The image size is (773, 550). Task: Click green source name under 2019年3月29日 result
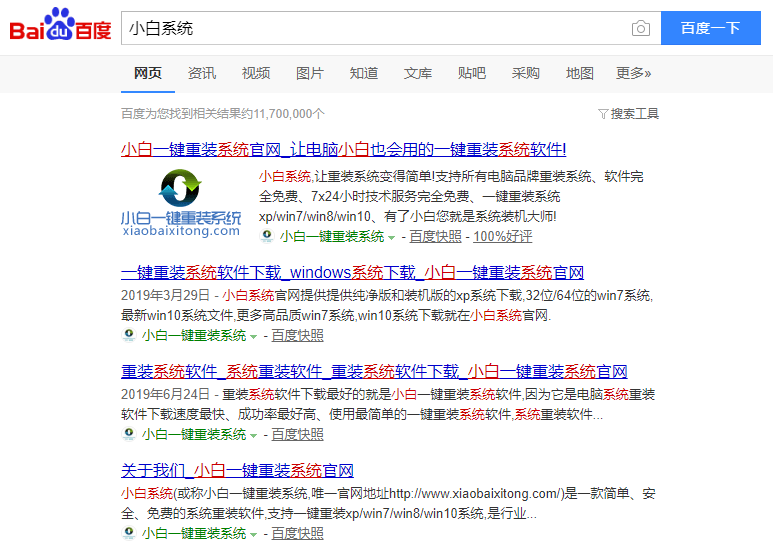tap(194, 336)
